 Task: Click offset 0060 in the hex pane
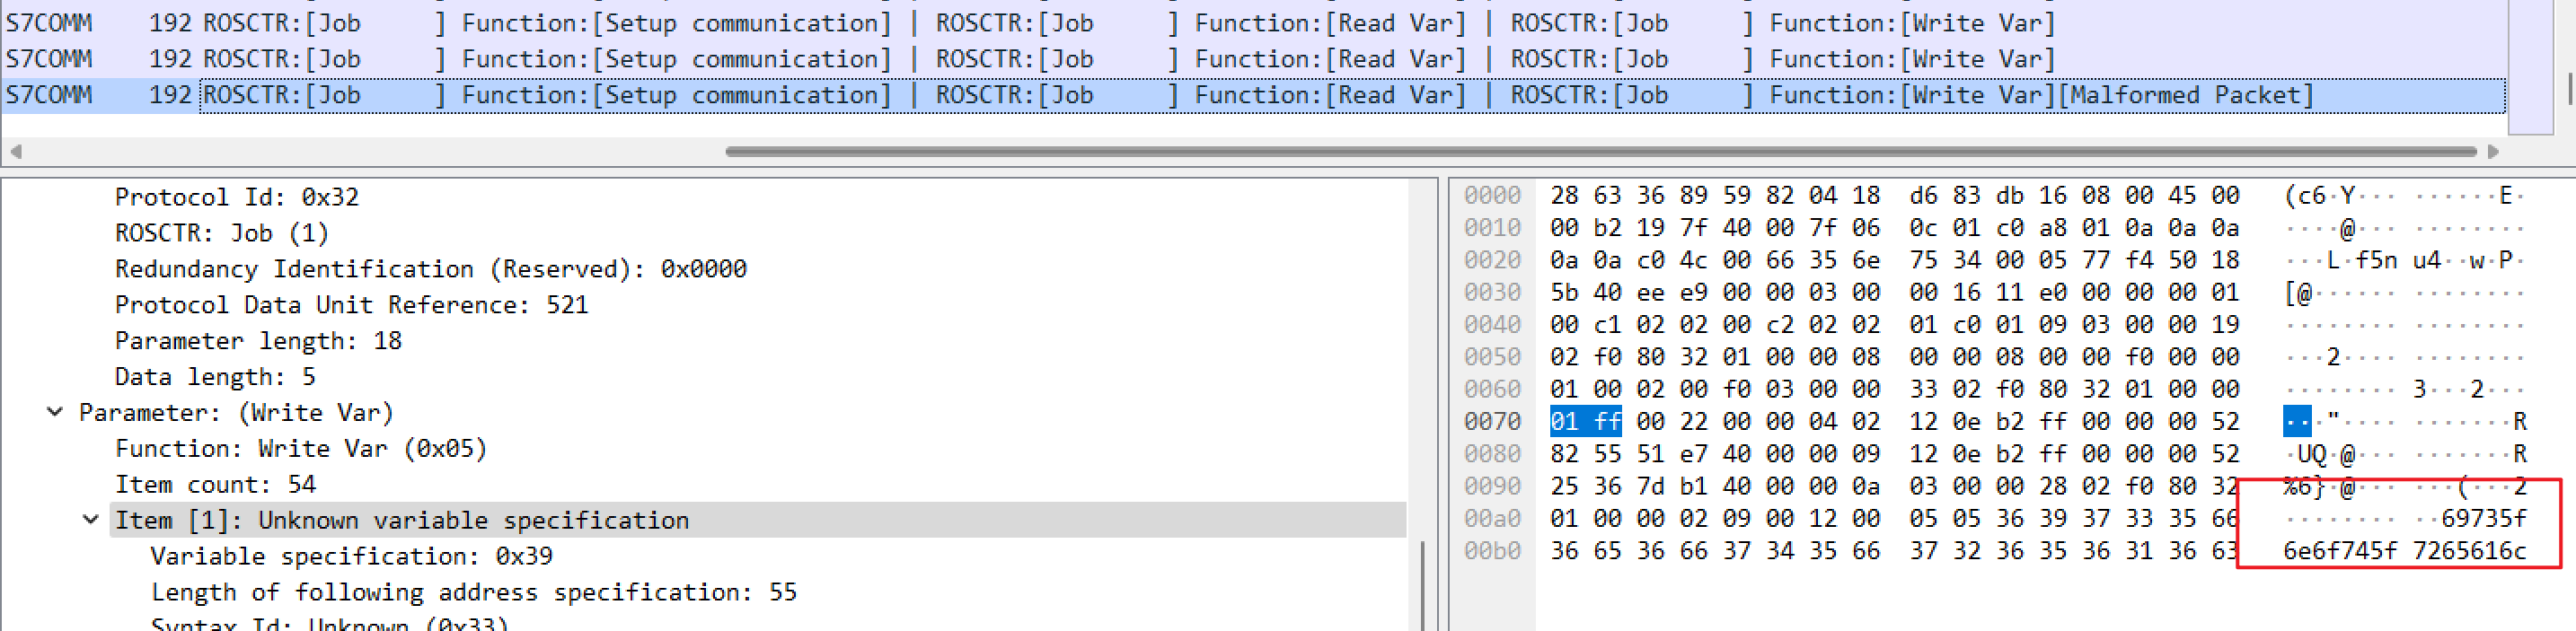pyautogui.click(x=1492, y=389)
